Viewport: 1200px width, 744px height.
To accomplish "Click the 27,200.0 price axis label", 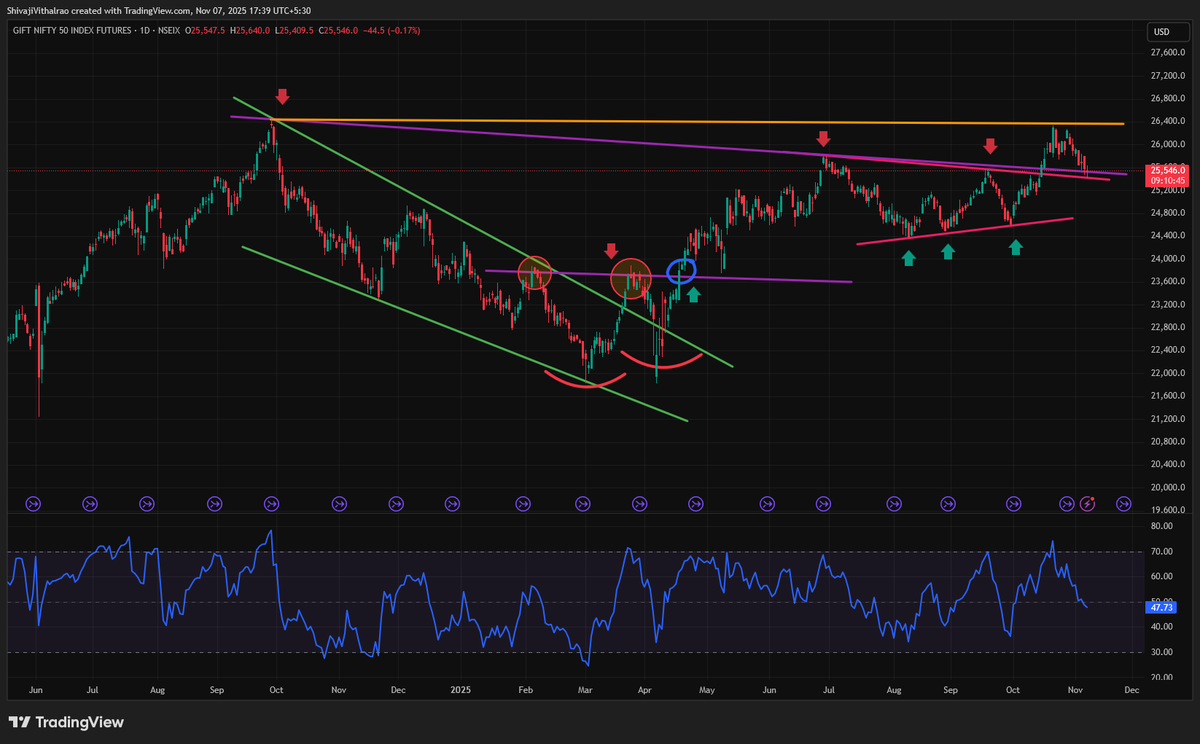I will click(x=1167, y=76).
